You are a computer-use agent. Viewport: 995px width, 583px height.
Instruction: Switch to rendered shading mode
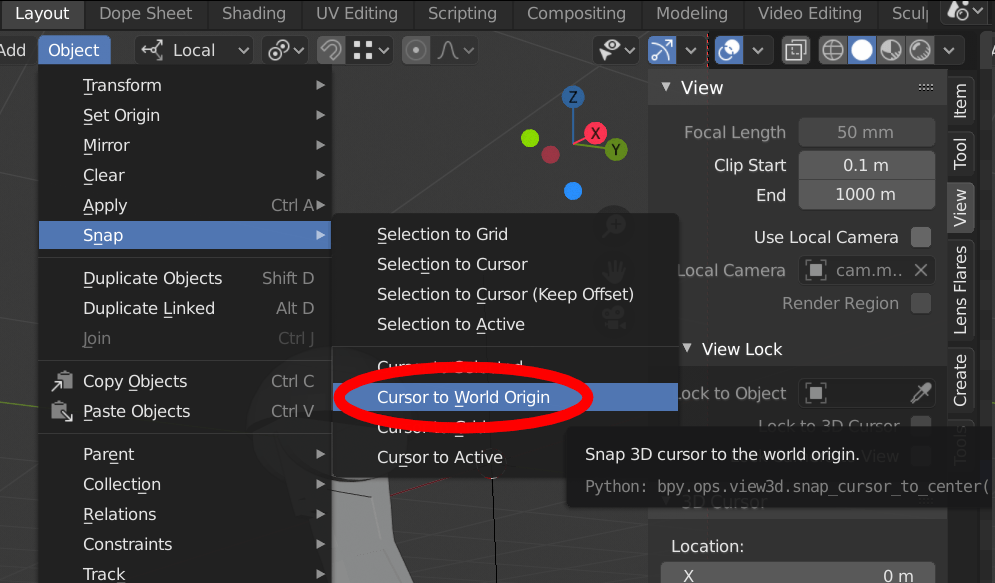[x=920, y=50]
